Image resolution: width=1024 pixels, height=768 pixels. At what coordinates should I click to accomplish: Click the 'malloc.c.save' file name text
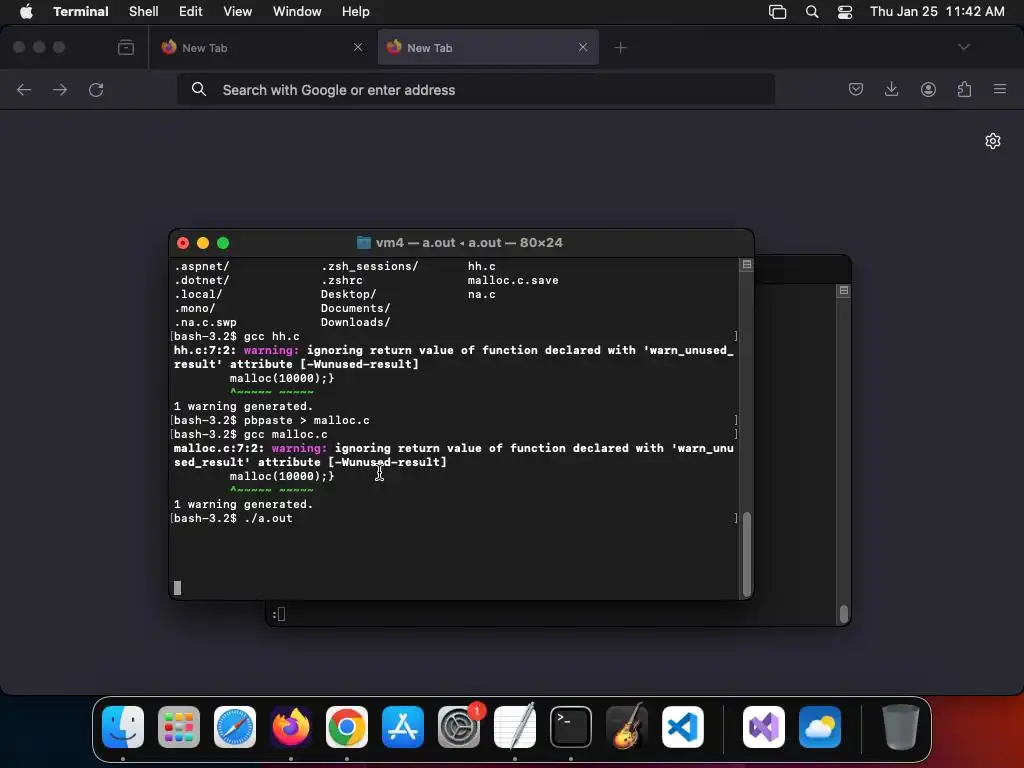coord(513,280)
